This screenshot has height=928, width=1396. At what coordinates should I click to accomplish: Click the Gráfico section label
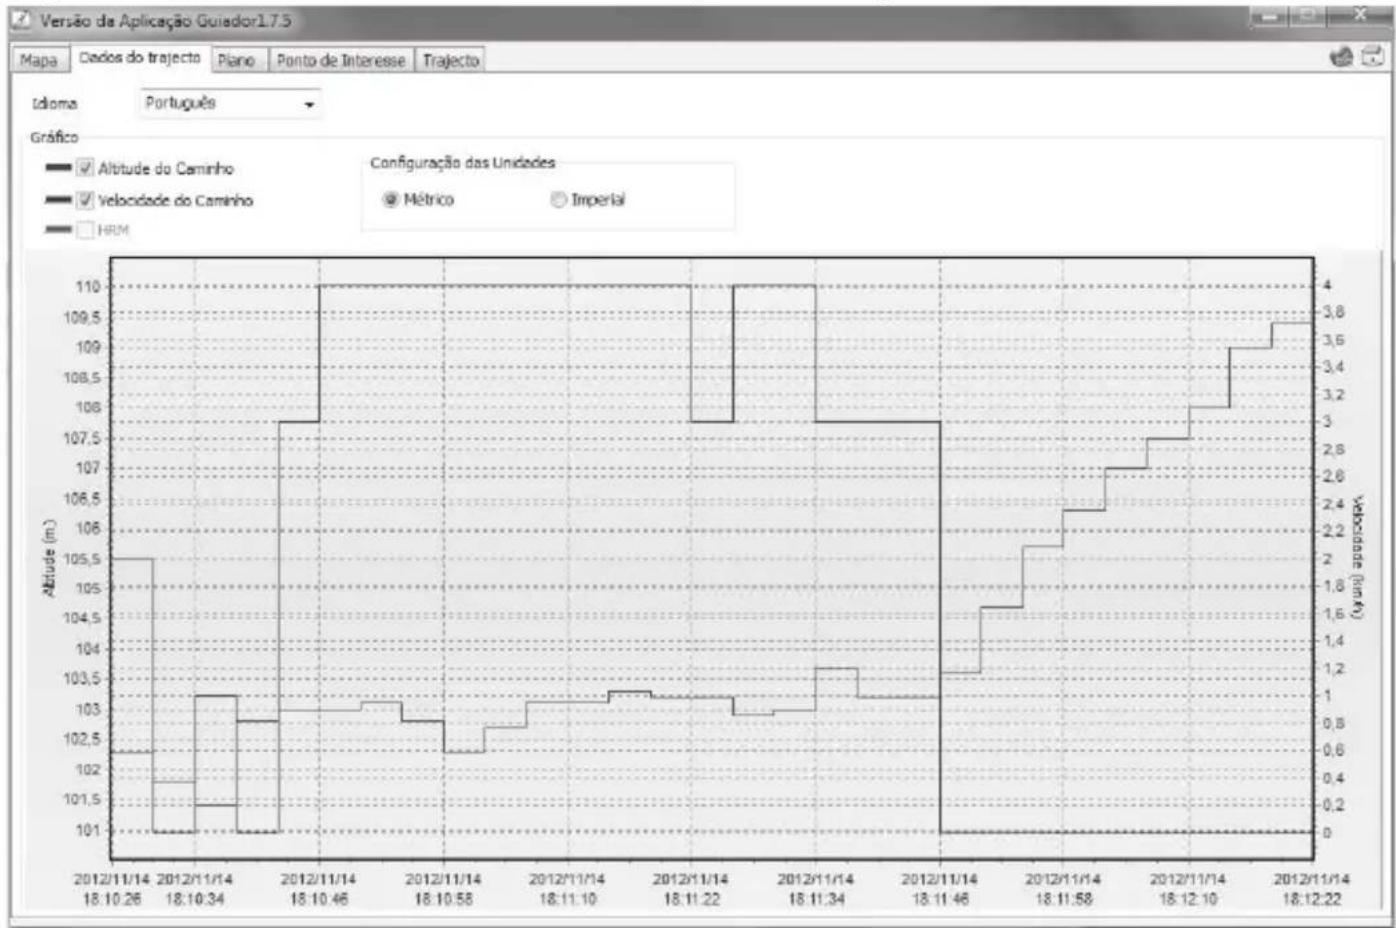click(54, 137)
